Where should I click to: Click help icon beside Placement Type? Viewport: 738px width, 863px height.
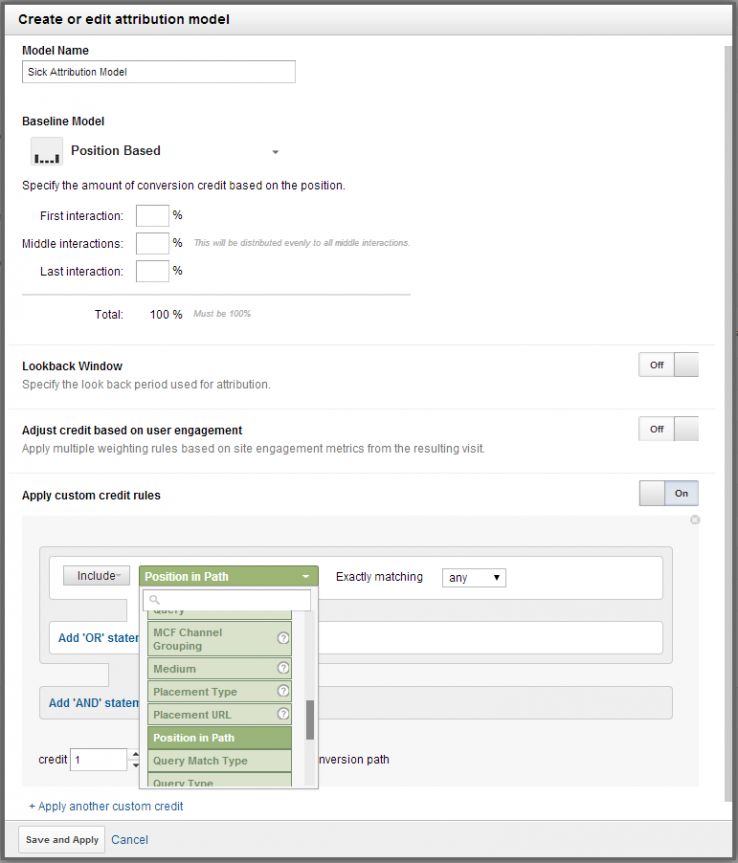point(283,691)
